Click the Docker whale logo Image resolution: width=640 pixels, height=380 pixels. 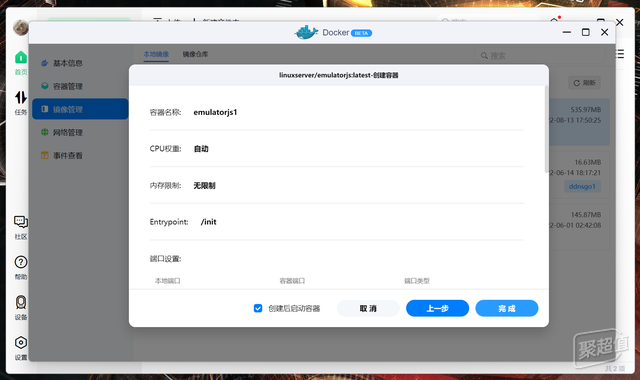coord(306,32)
